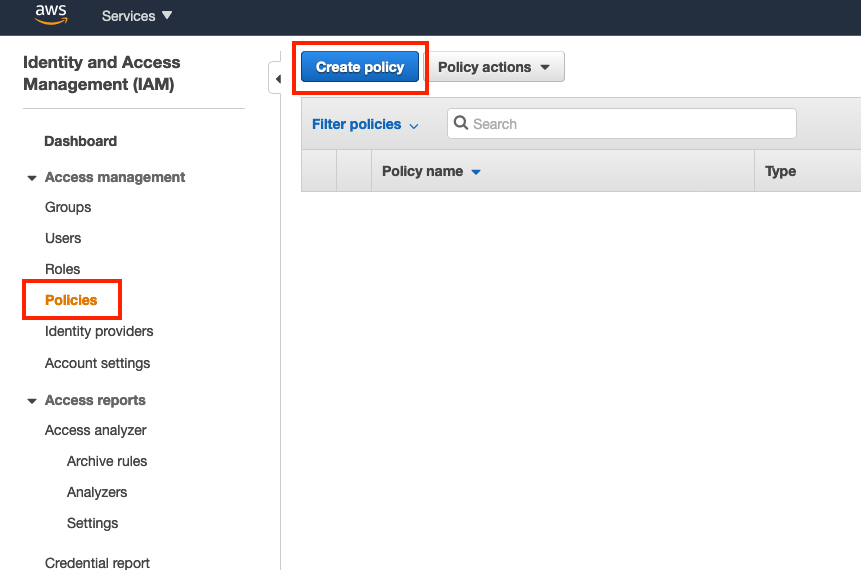
Task: Click the search magnifier icon
Action: pyautogui.click(x=461, y=123)
